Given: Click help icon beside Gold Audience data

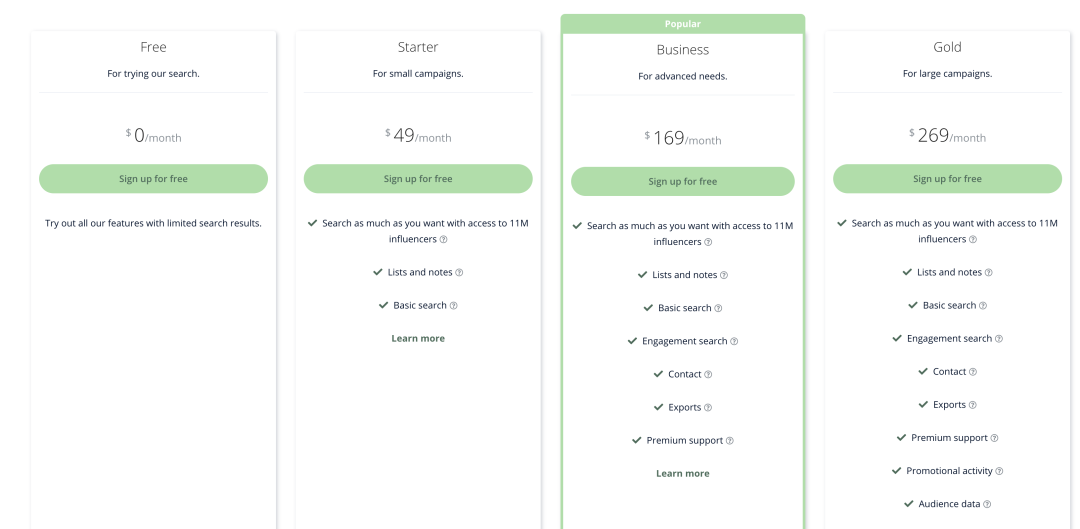Looking at the screenshot, I should tap(987, 505).
